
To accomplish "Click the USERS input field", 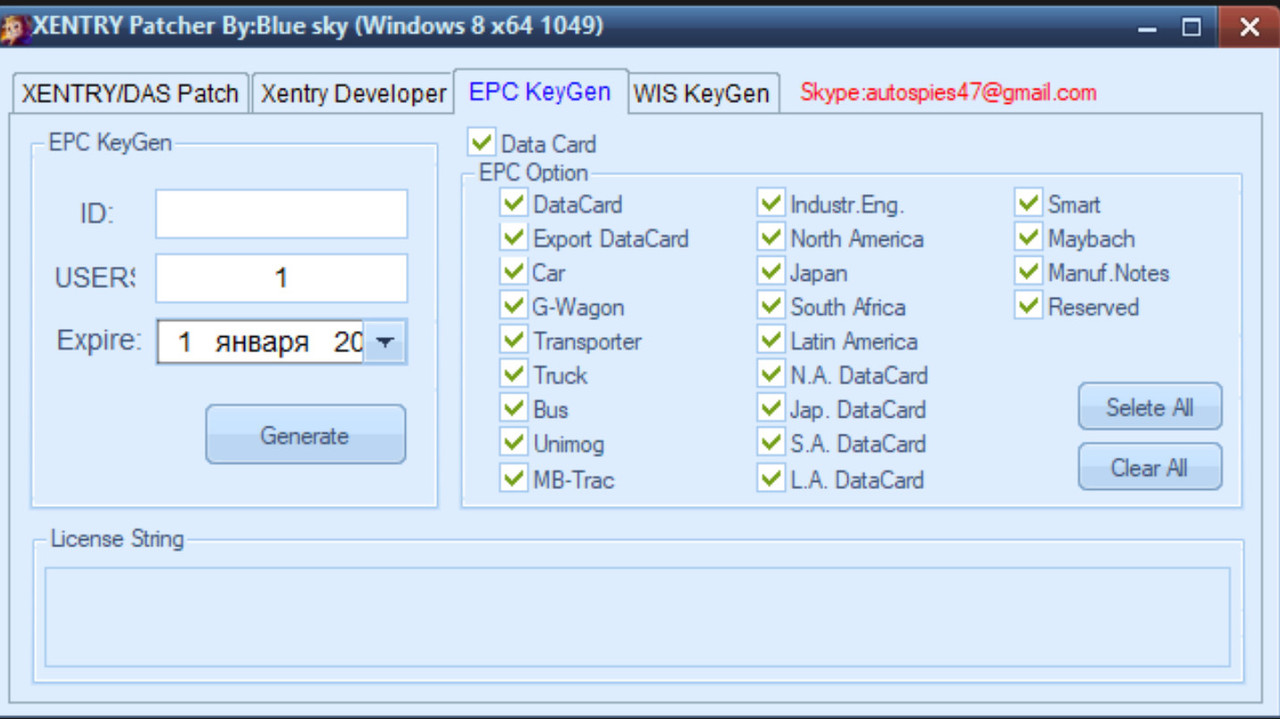I will coord(281,278).
